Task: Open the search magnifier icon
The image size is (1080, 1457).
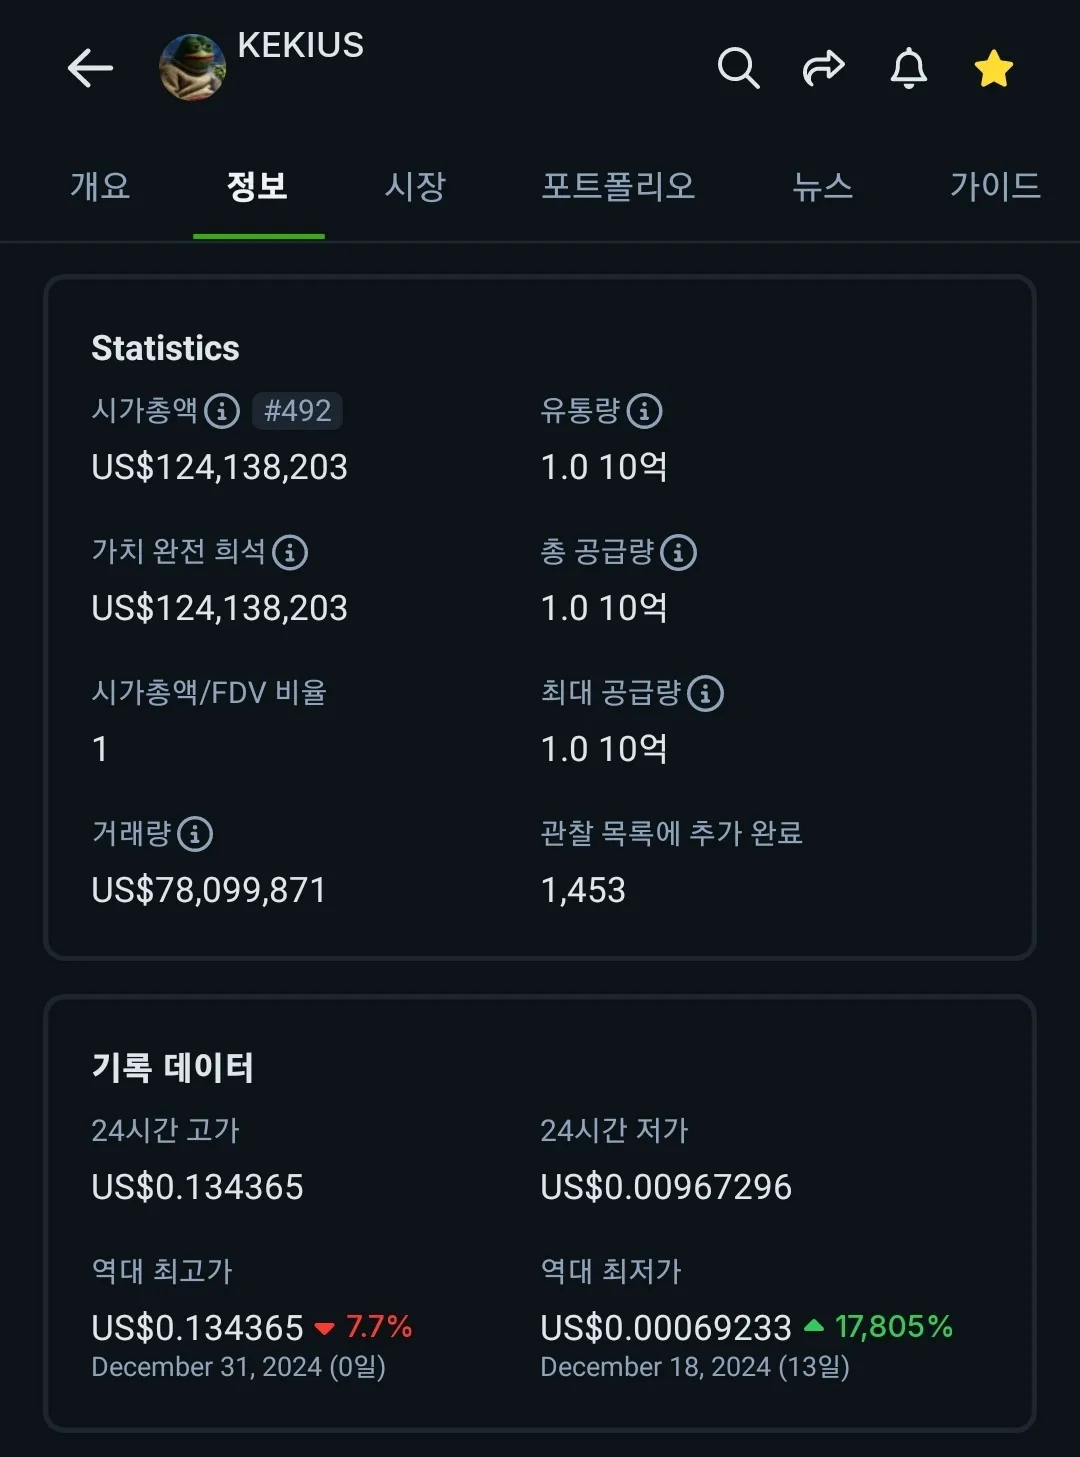Action: tap(738, 68)
